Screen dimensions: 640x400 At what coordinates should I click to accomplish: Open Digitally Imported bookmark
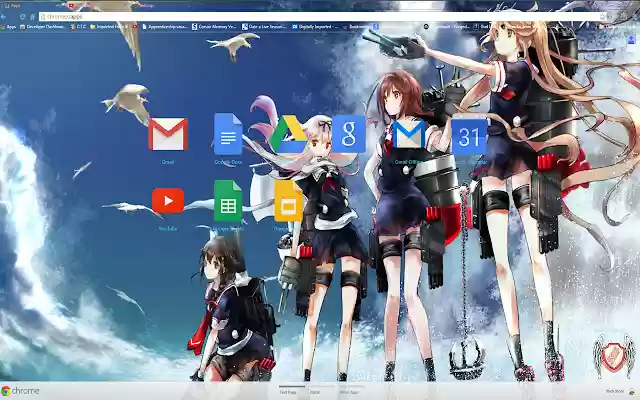315,27
